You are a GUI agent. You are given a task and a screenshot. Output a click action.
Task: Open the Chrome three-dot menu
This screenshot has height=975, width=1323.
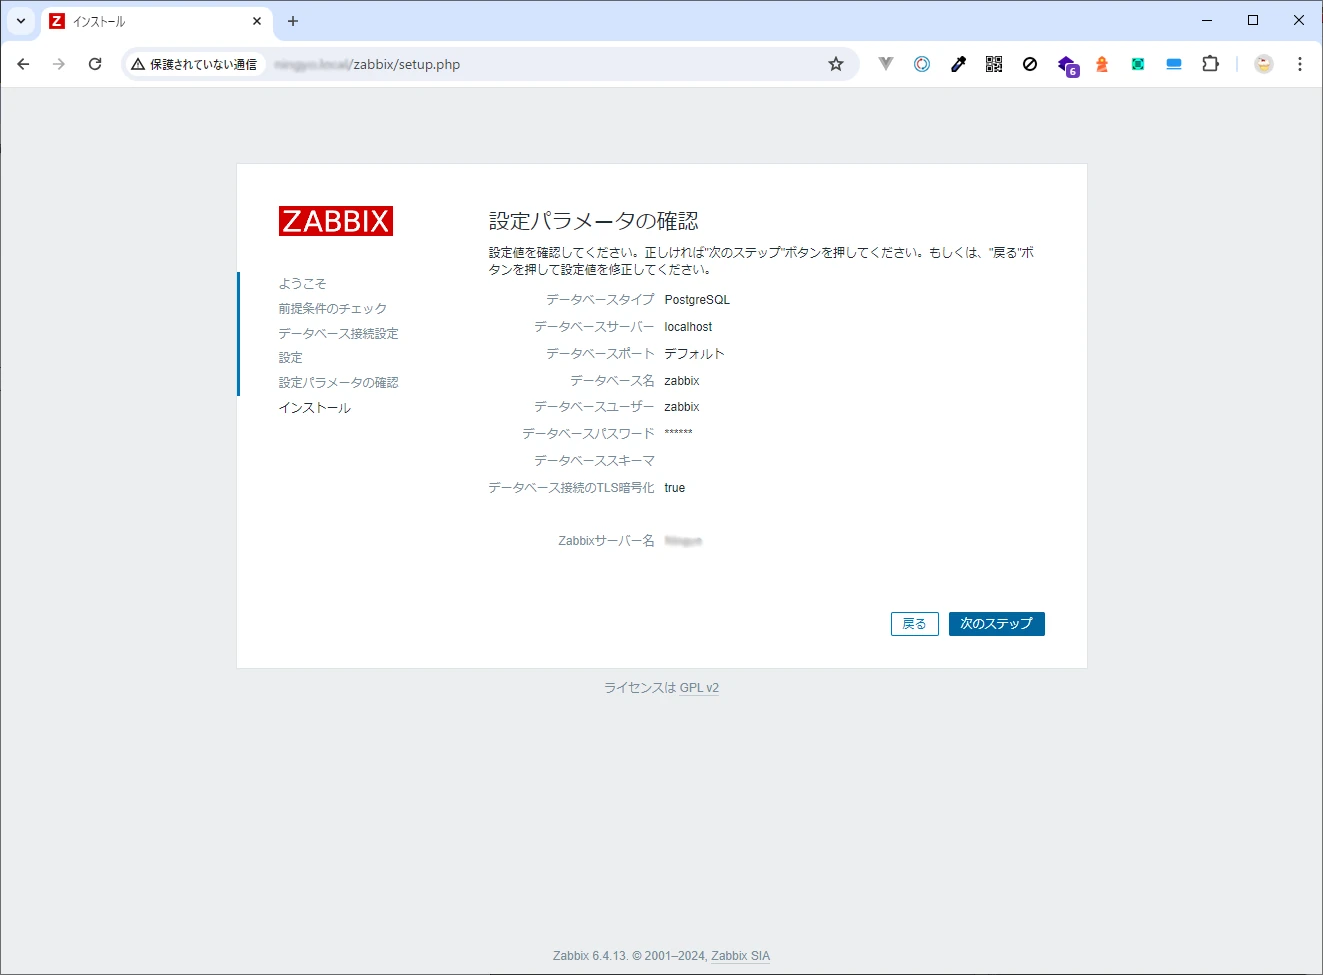[1300, 64]
